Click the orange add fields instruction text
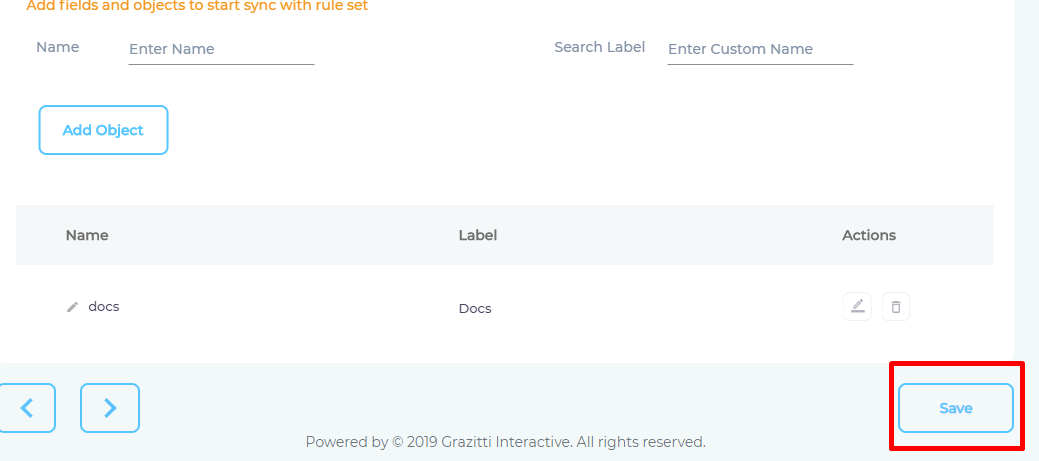 tap(197, 6)
